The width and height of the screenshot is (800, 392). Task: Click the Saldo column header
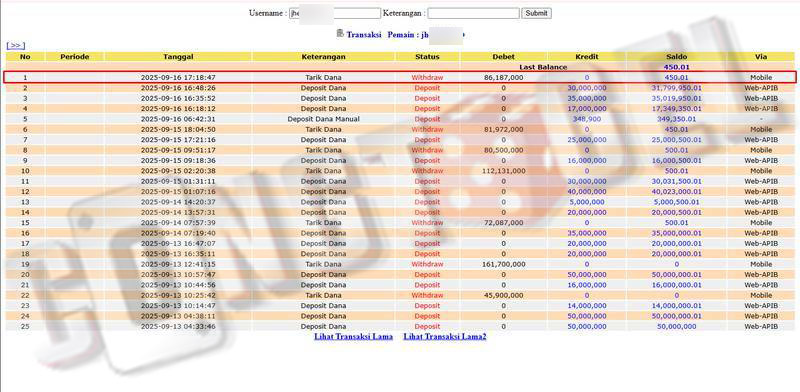point(677,57)
